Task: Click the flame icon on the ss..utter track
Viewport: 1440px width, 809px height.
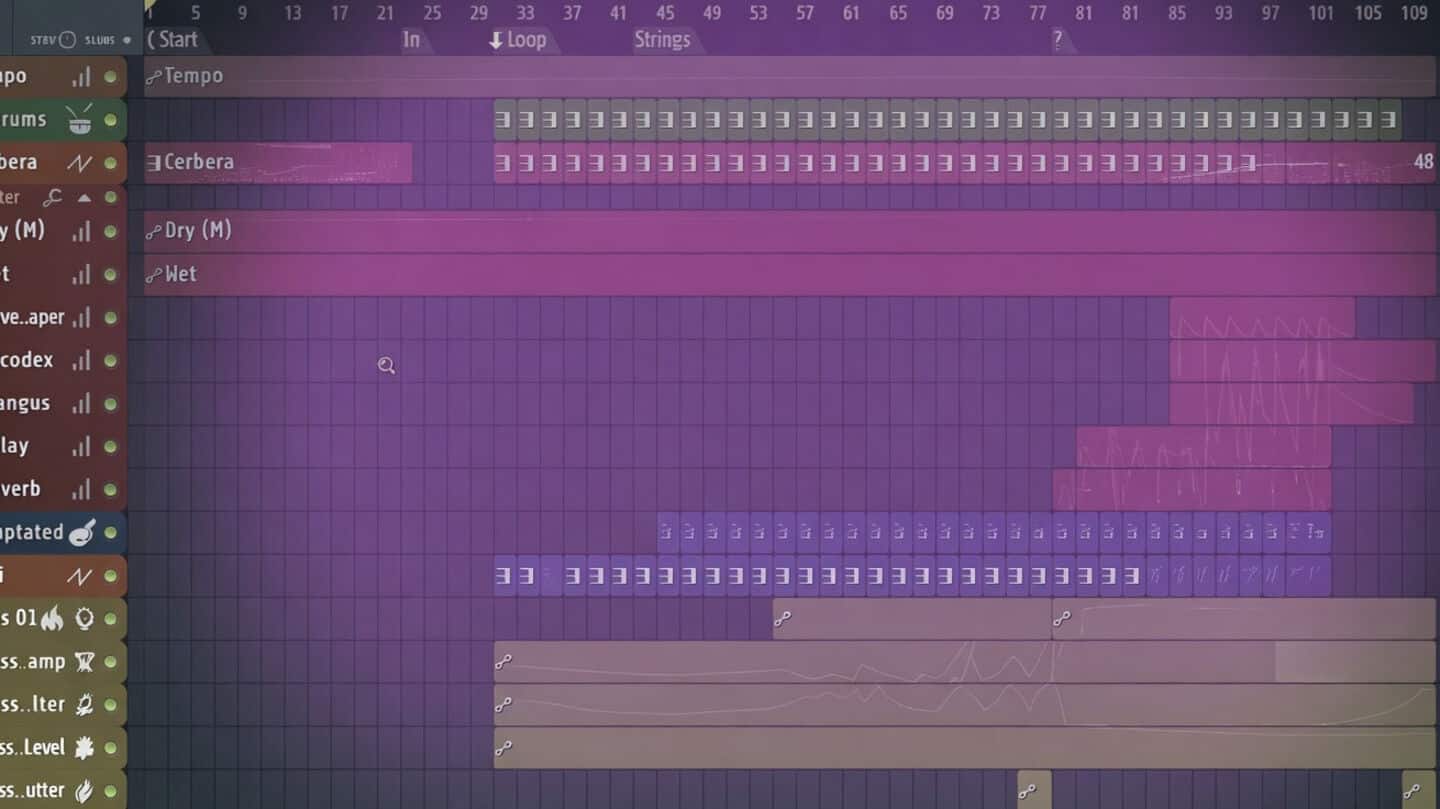Action: coord(84,791)
